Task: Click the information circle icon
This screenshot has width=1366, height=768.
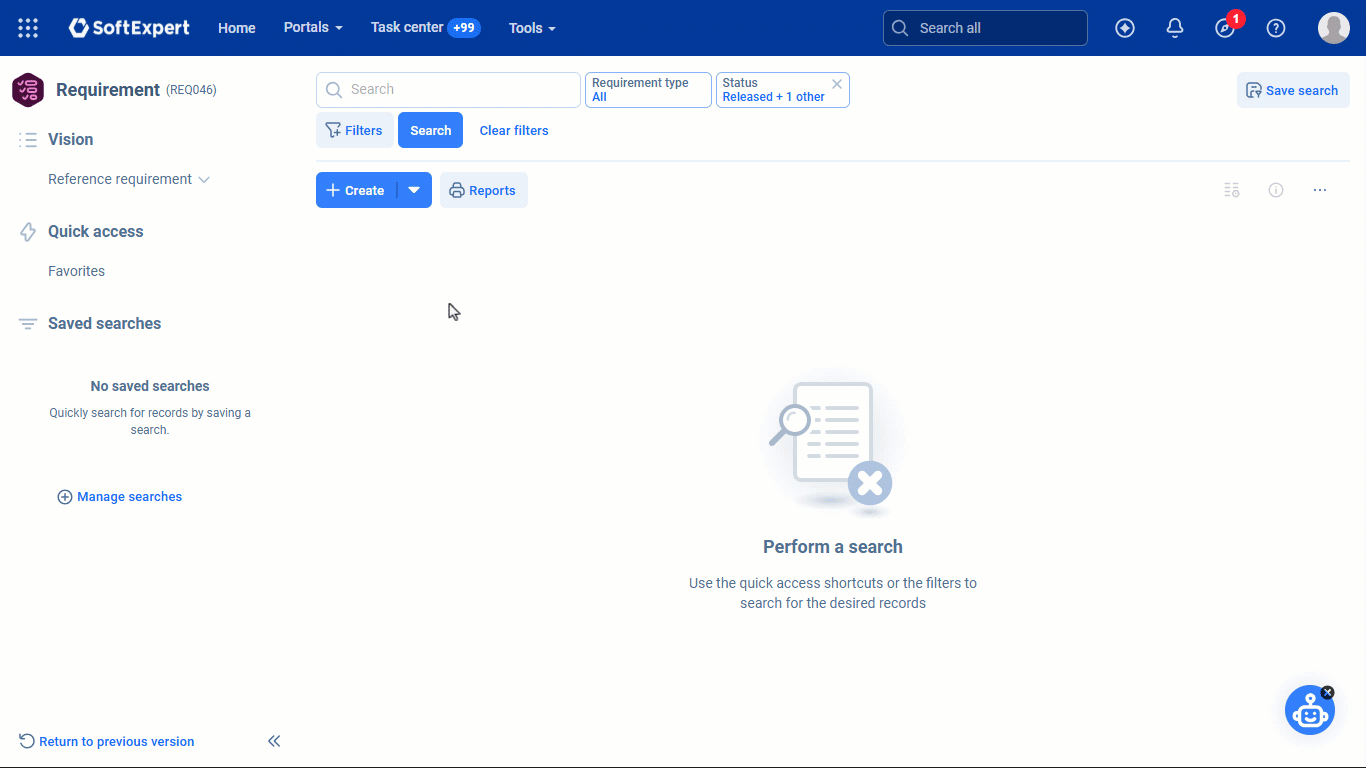Action: click(x=1276, y=190)
